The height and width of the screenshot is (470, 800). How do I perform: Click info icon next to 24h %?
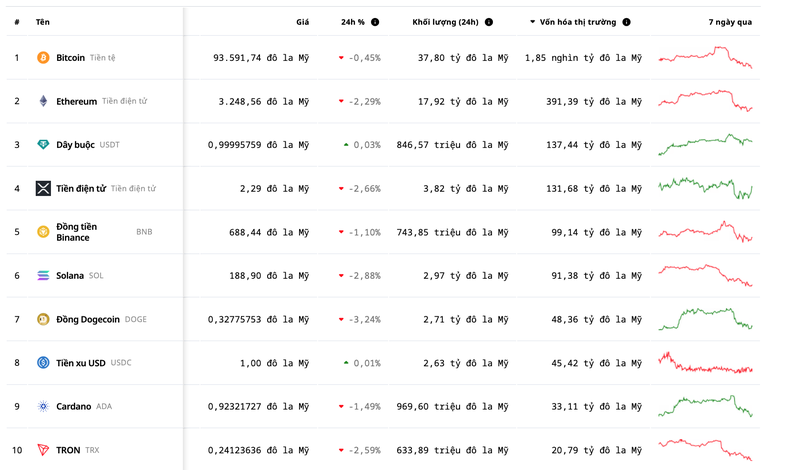[375, 21]
